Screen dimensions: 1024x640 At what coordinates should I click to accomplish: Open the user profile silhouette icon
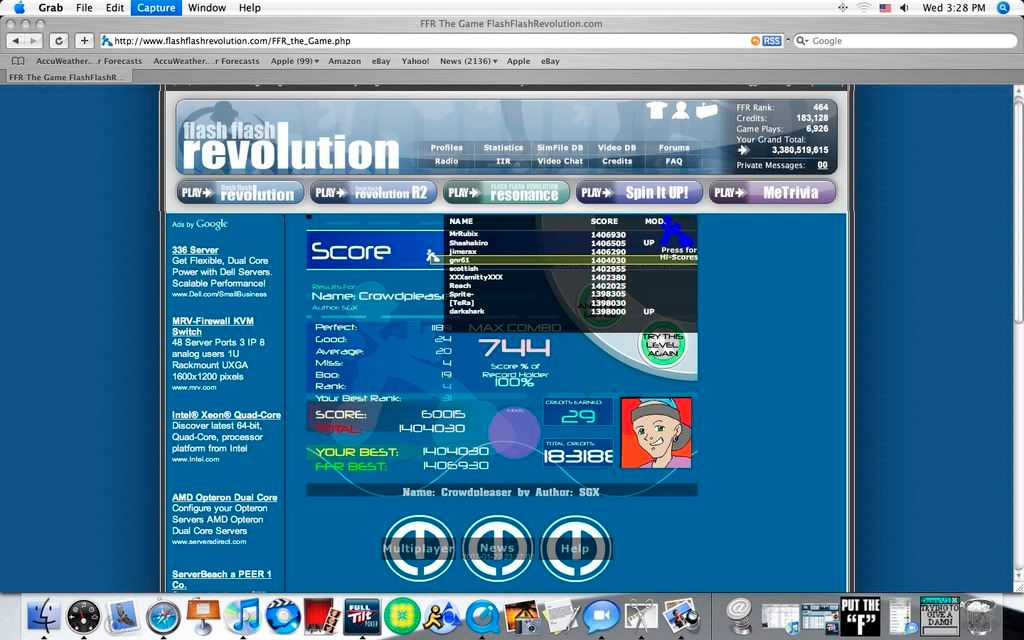(681, 110)
